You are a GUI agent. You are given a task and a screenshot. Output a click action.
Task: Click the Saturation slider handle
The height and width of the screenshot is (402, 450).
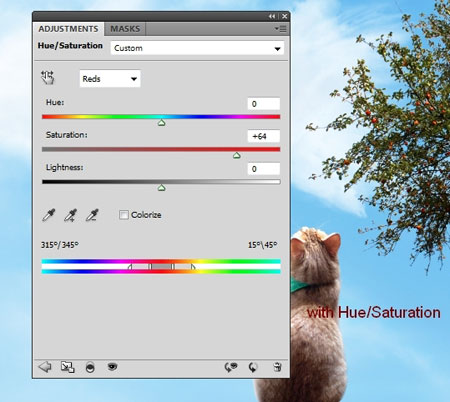[236, 155]
